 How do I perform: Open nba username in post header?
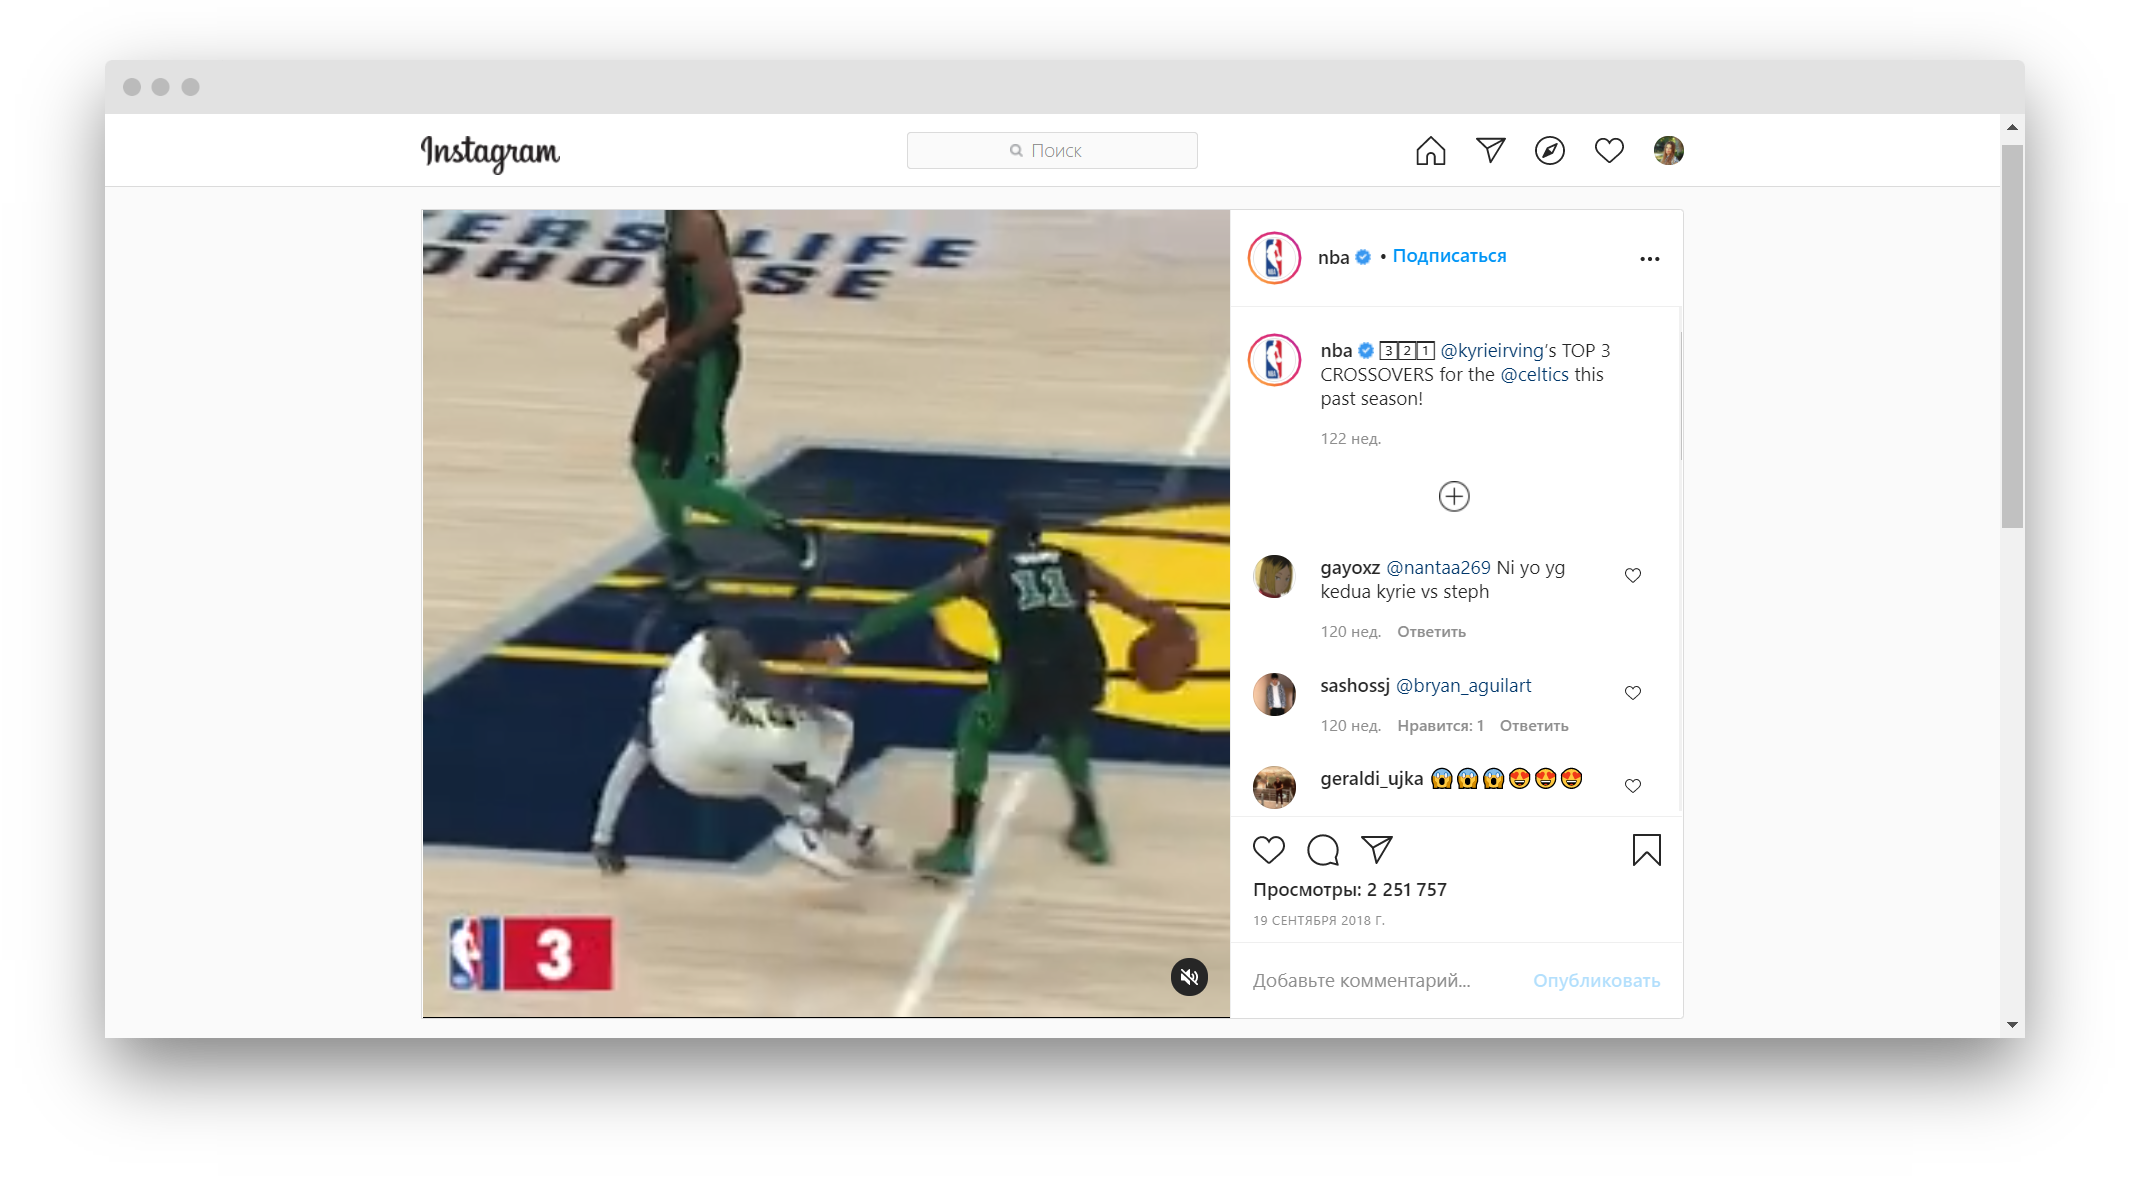[x=1333, y=257]
